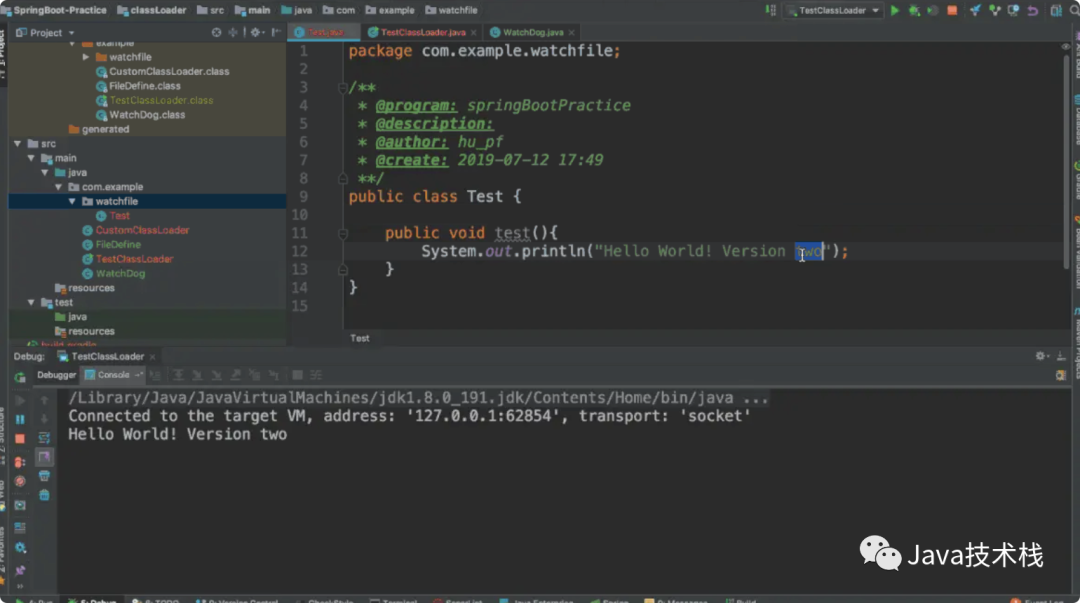
Task: Collapse the main folder node
Action: tap(31, 158)
